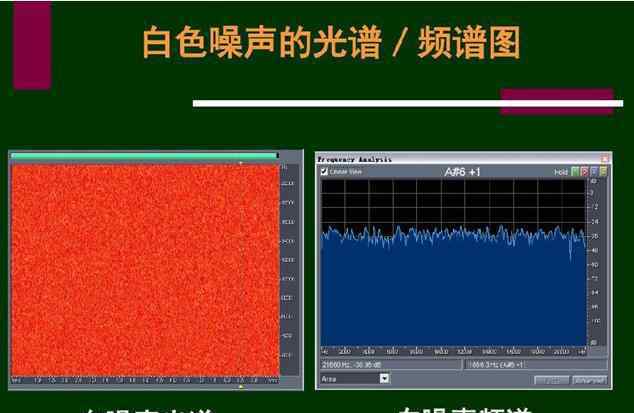Click the frequency scale beside the spectrogram
Viewport: 634px width, 413px height.
288,270
